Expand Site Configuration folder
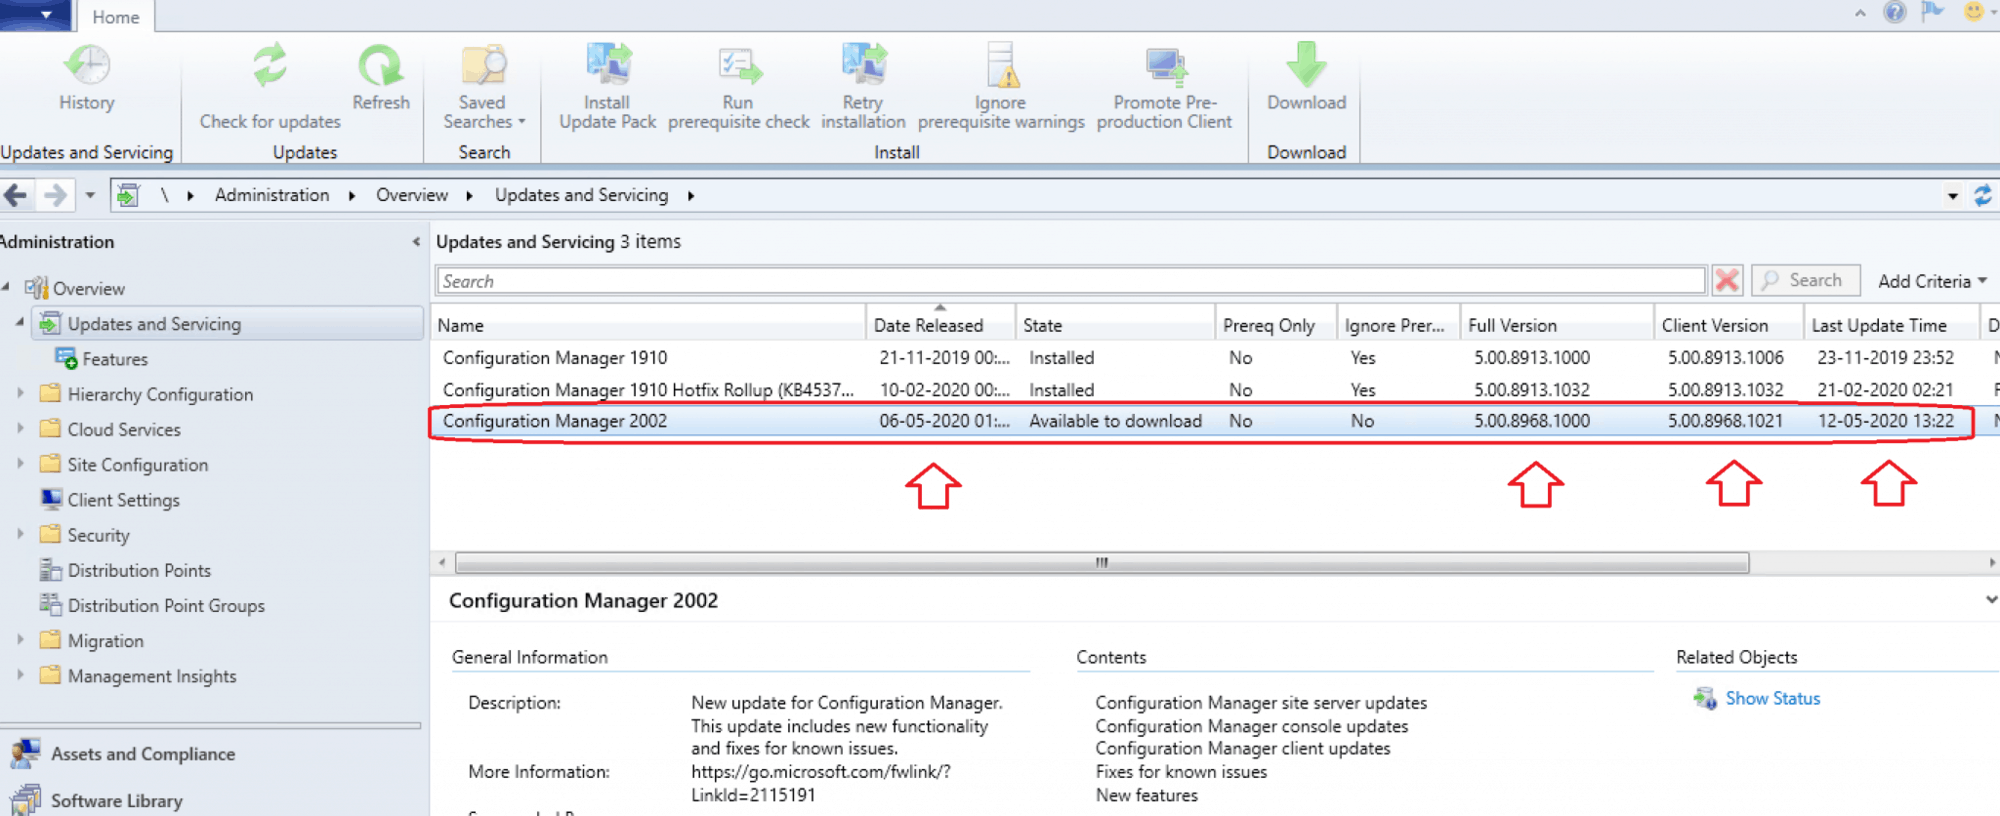The width and height of the screenshot is (2000, 816). click(x=20, y=464)
